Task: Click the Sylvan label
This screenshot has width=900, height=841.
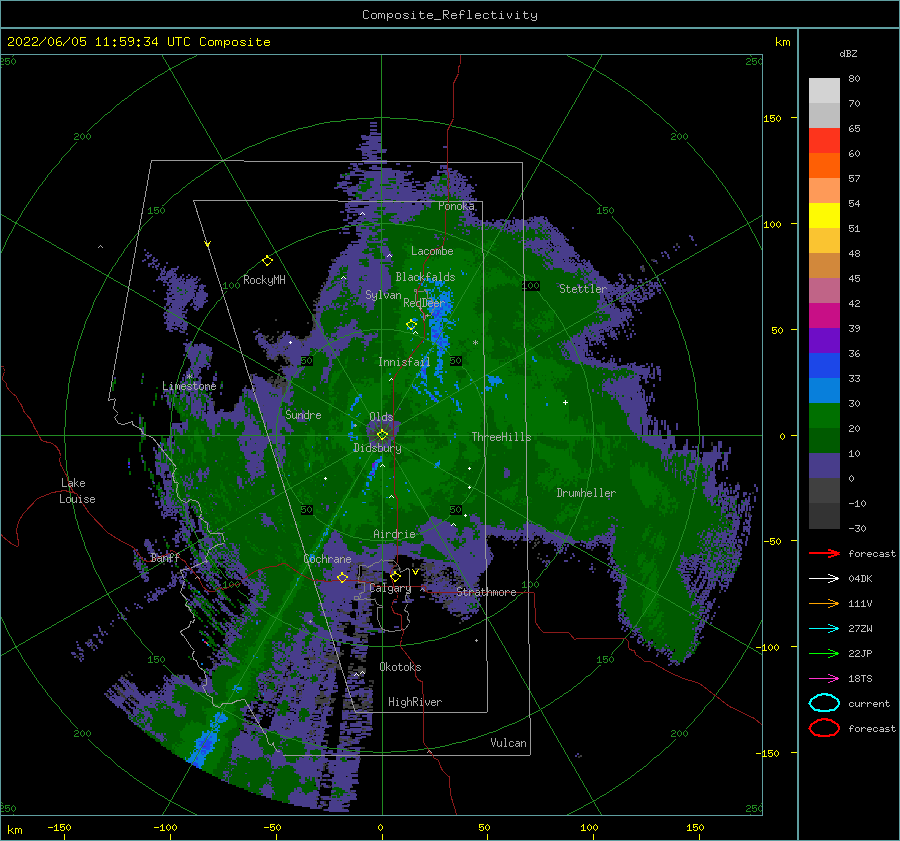Action: (383, 295)
